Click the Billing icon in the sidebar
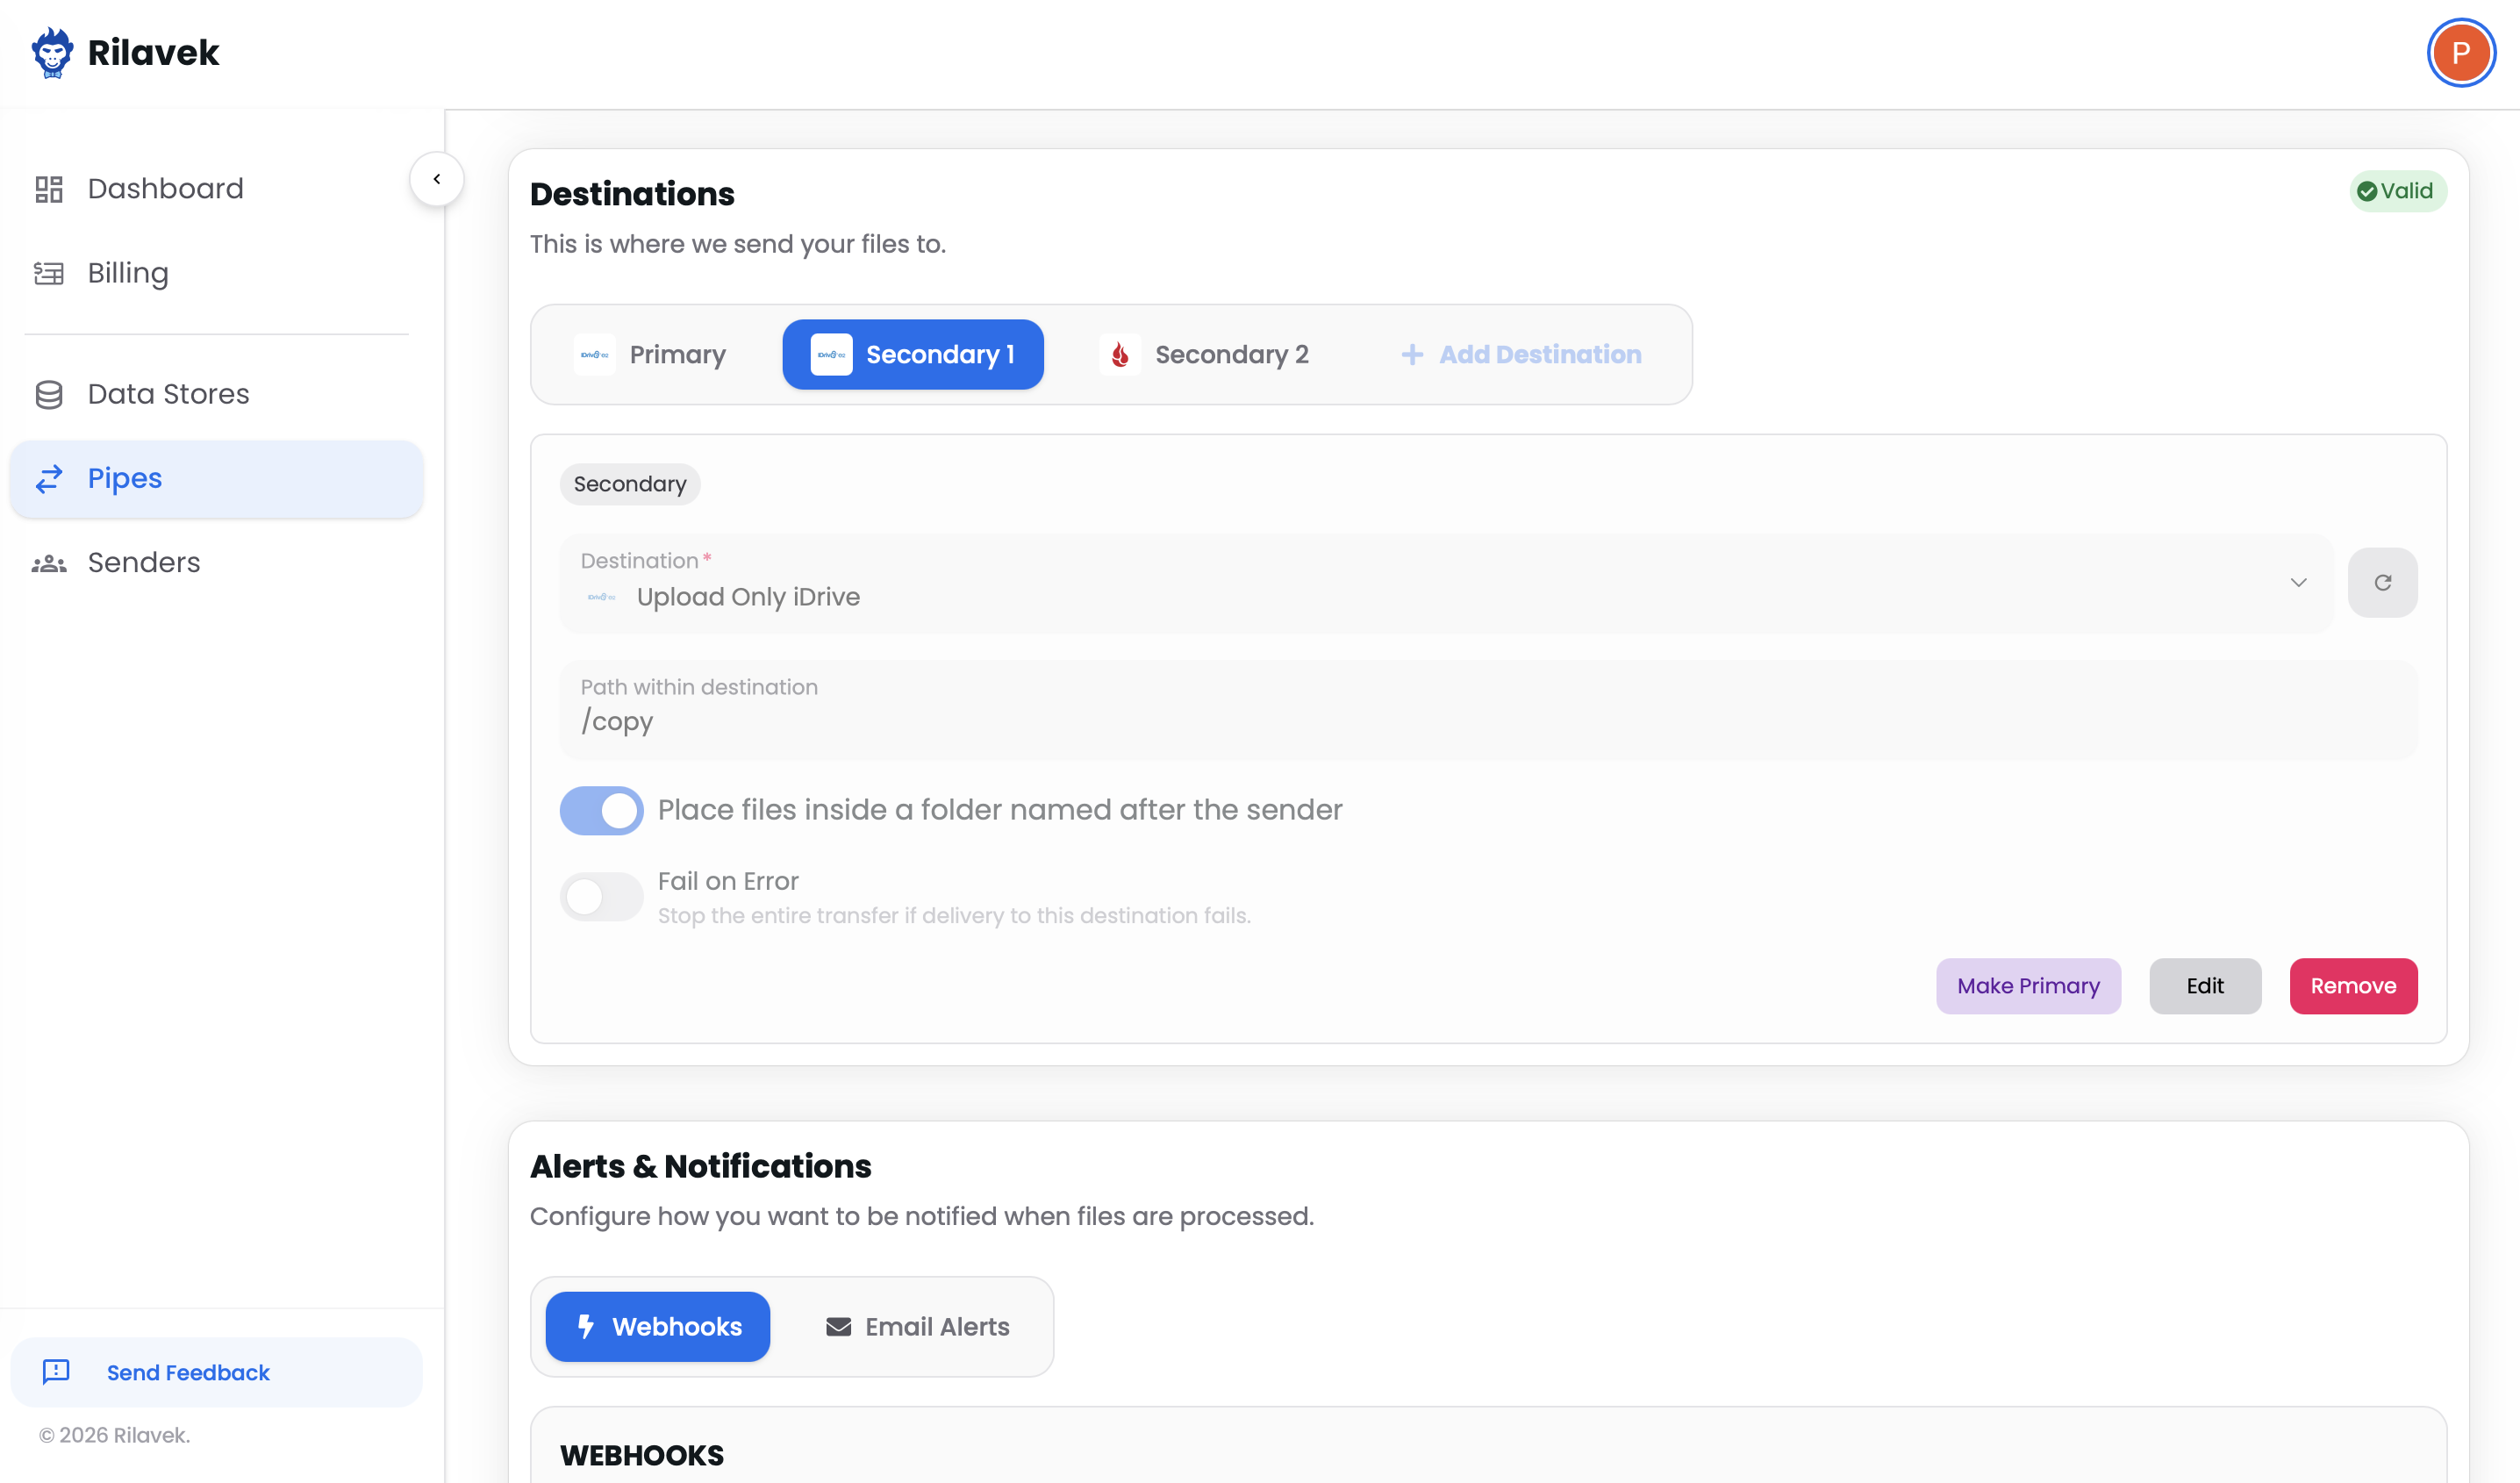Image resolution: width=2520 pixels, height=1483 pixels. (x=49, y=273)
